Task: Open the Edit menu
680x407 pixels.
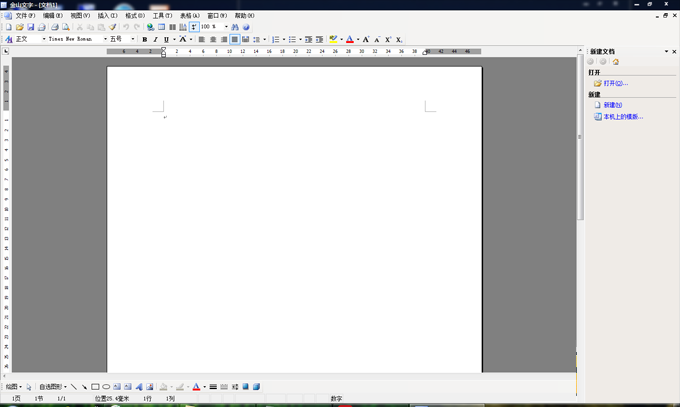Action: [x=52, y=16]
